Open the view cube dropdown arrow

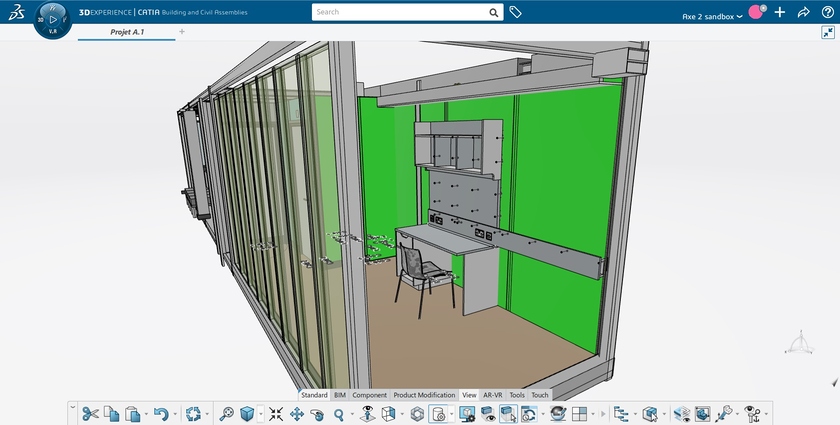pos(261,413)
